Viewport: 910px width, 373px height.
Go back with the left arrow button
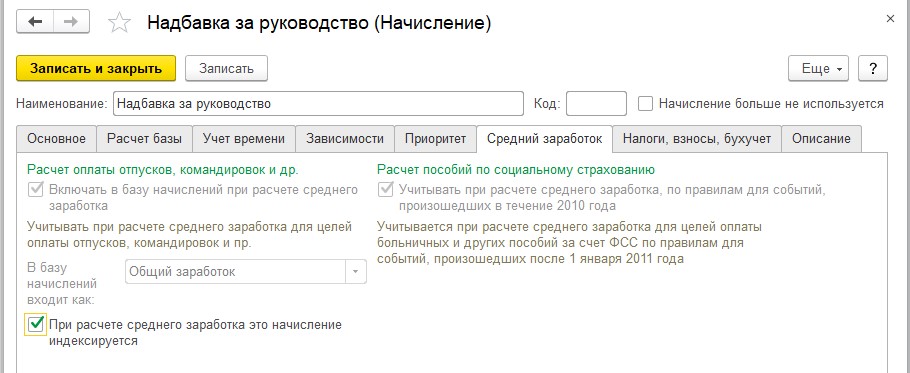tap(35, 22)
